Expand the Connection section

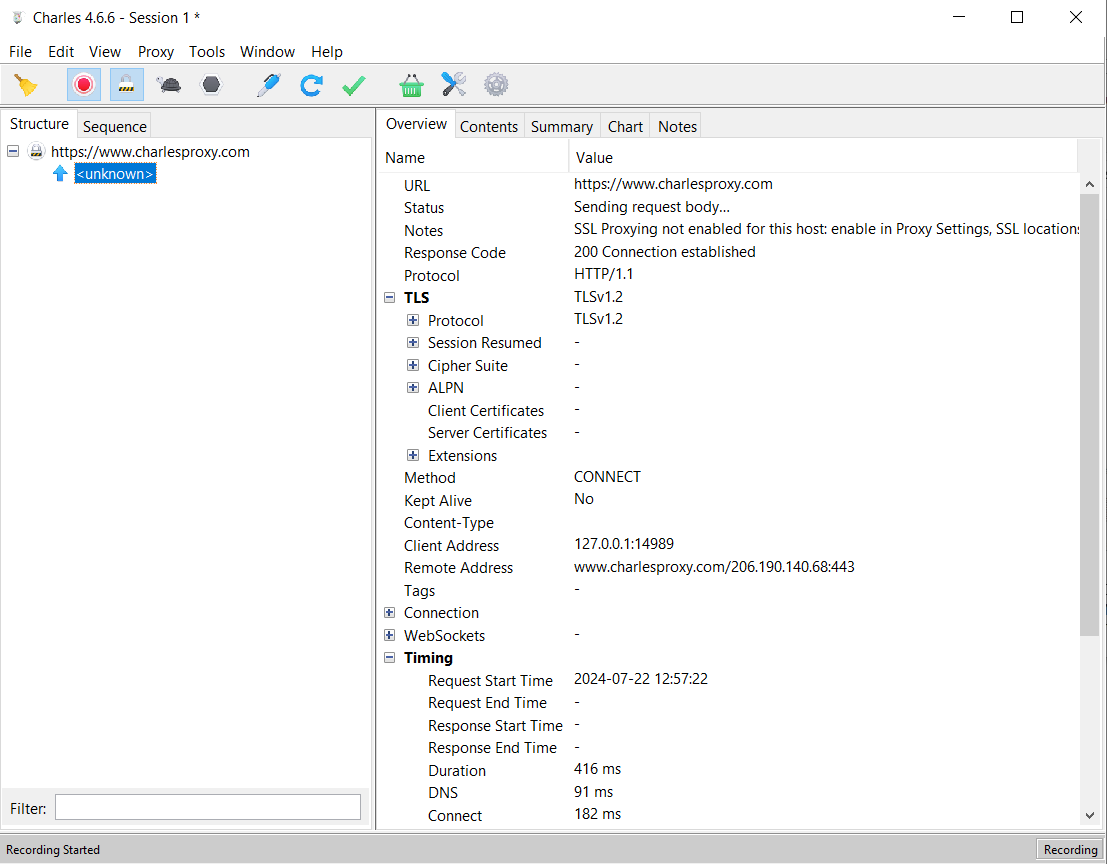(x=389, y=612)
